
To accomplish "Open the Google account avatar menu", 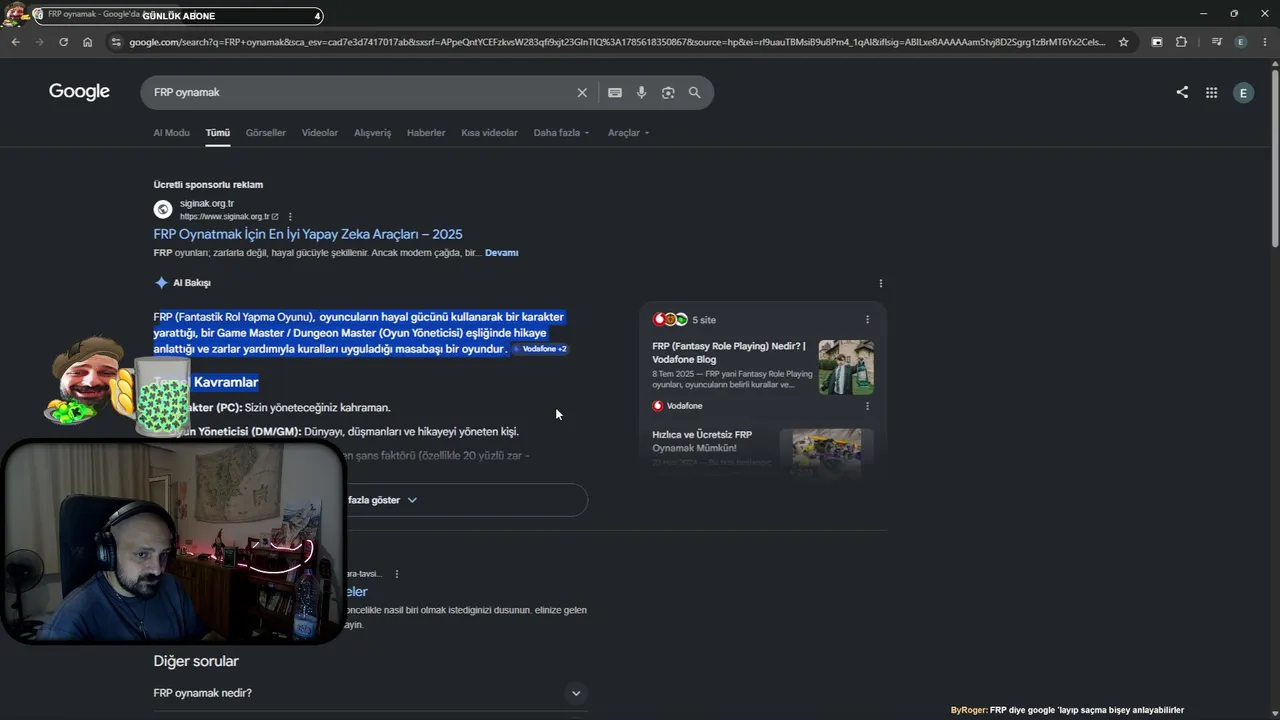I will pyautogui.click(x=1243, y=92).
